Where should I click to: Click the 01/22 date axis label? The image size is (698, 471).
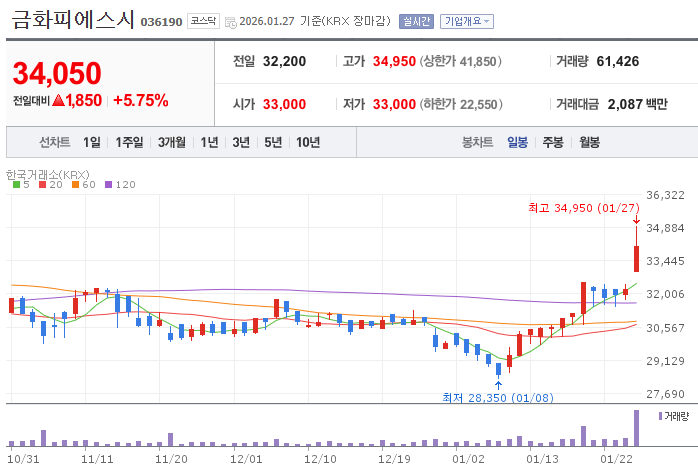point(616,459)
